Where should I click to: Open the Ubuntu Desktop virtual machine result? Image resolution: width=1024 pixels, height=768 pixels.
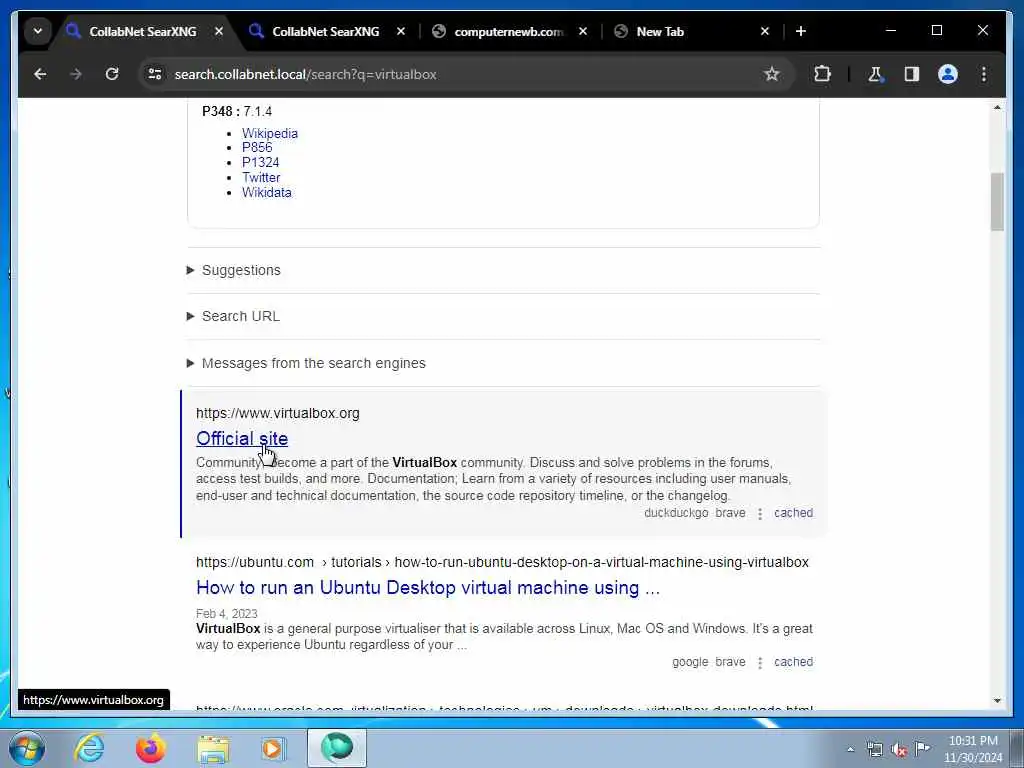point(428,588)
